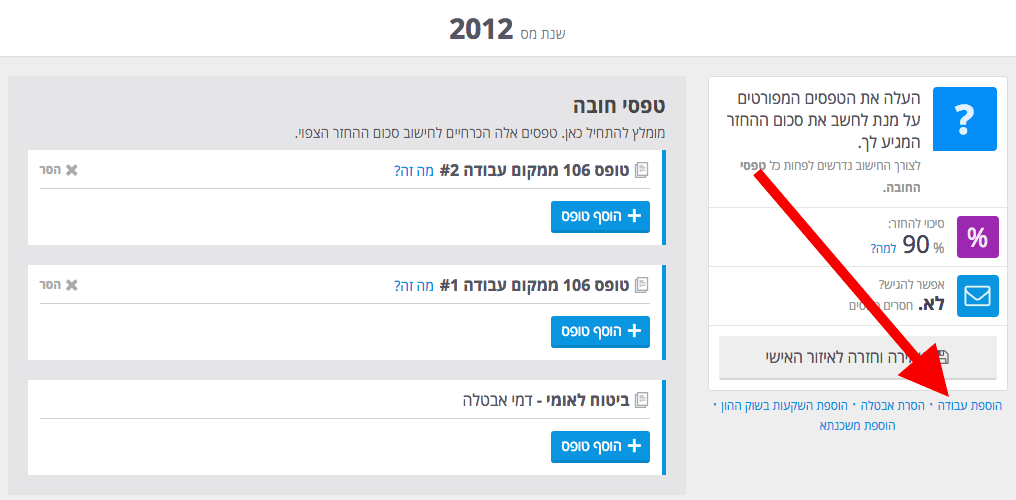Open מה זה? link for workplace #1
Screen dimensions: 1016x500
pos(413,286)
